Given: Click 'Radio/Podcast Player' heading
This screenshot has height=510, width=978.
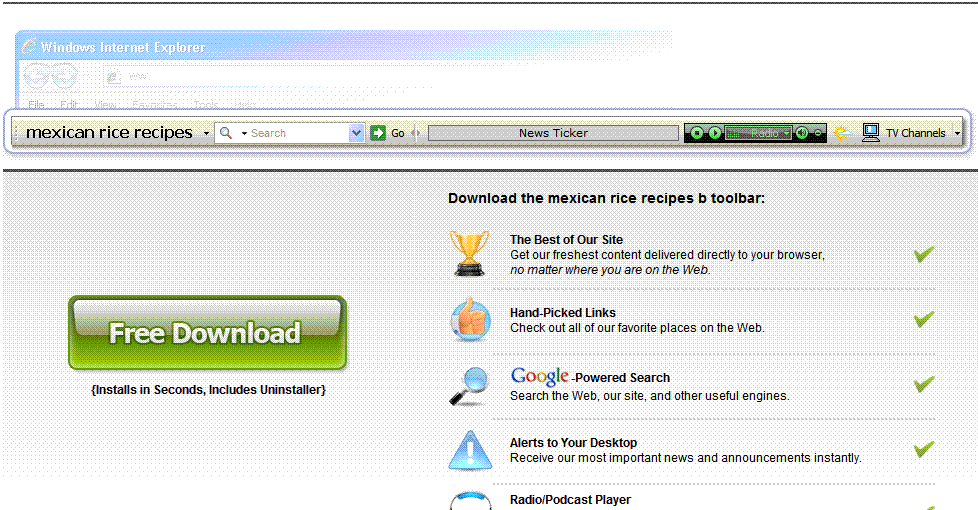Looking at the screenshot, I should coord(570,499).
